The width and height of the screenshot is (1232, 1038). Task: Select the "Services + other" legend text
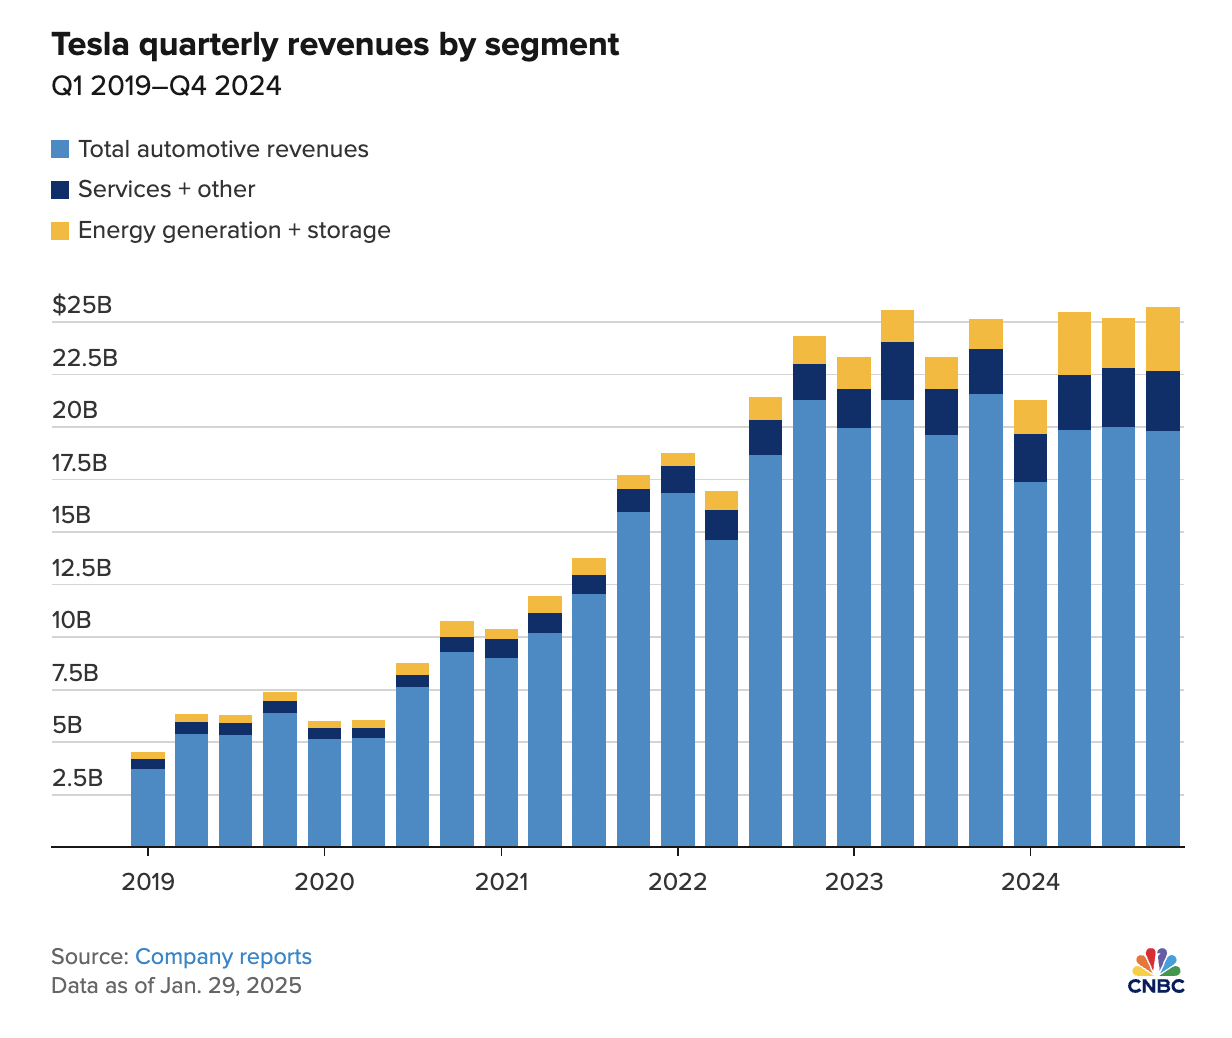[166, 190]
